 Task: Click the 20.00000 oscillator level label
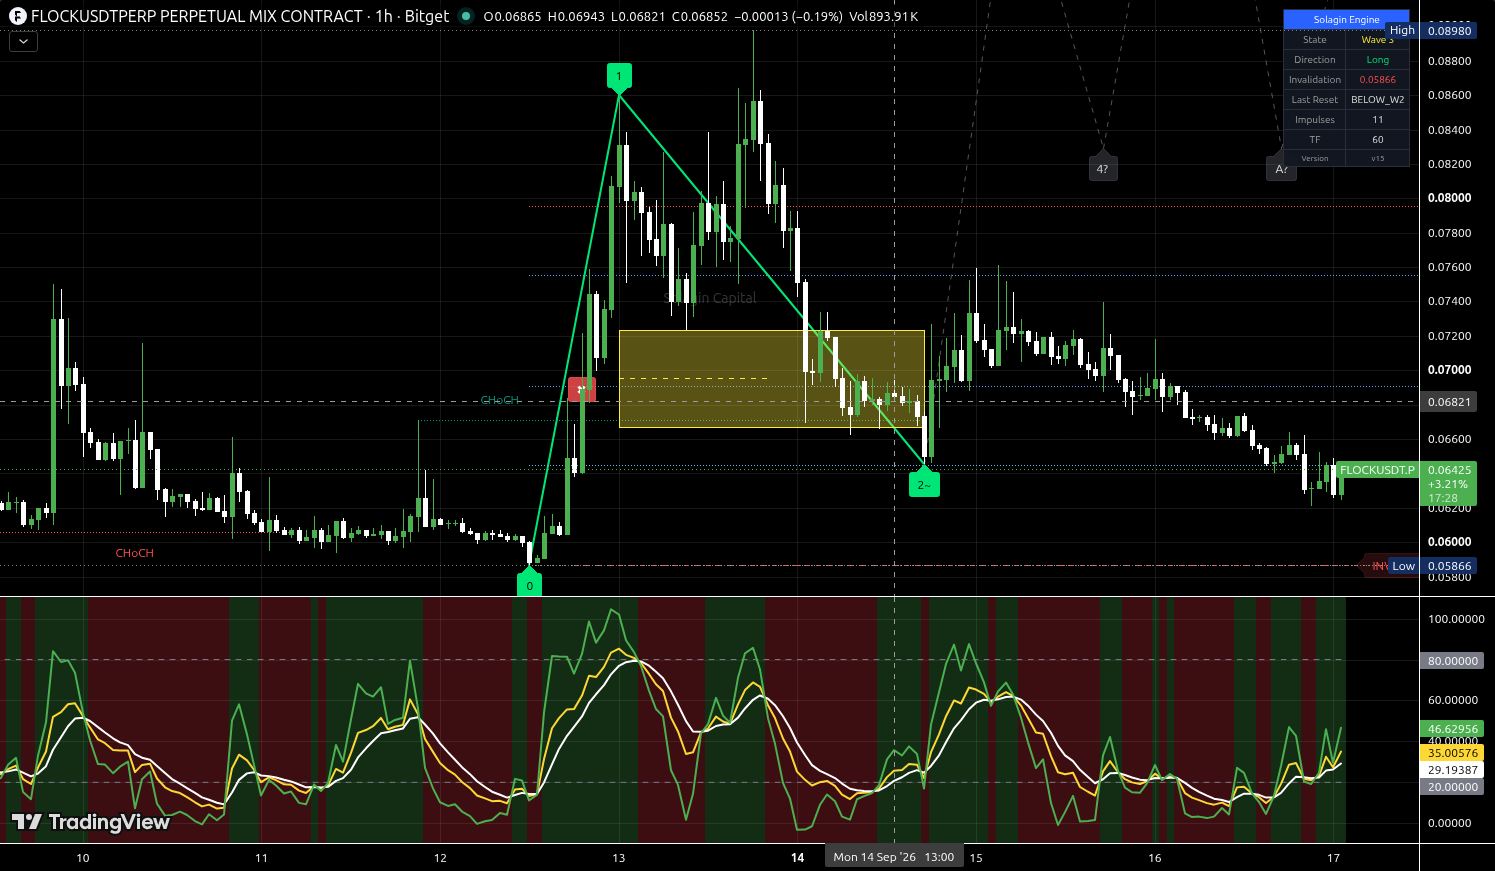coord(1452,787)
